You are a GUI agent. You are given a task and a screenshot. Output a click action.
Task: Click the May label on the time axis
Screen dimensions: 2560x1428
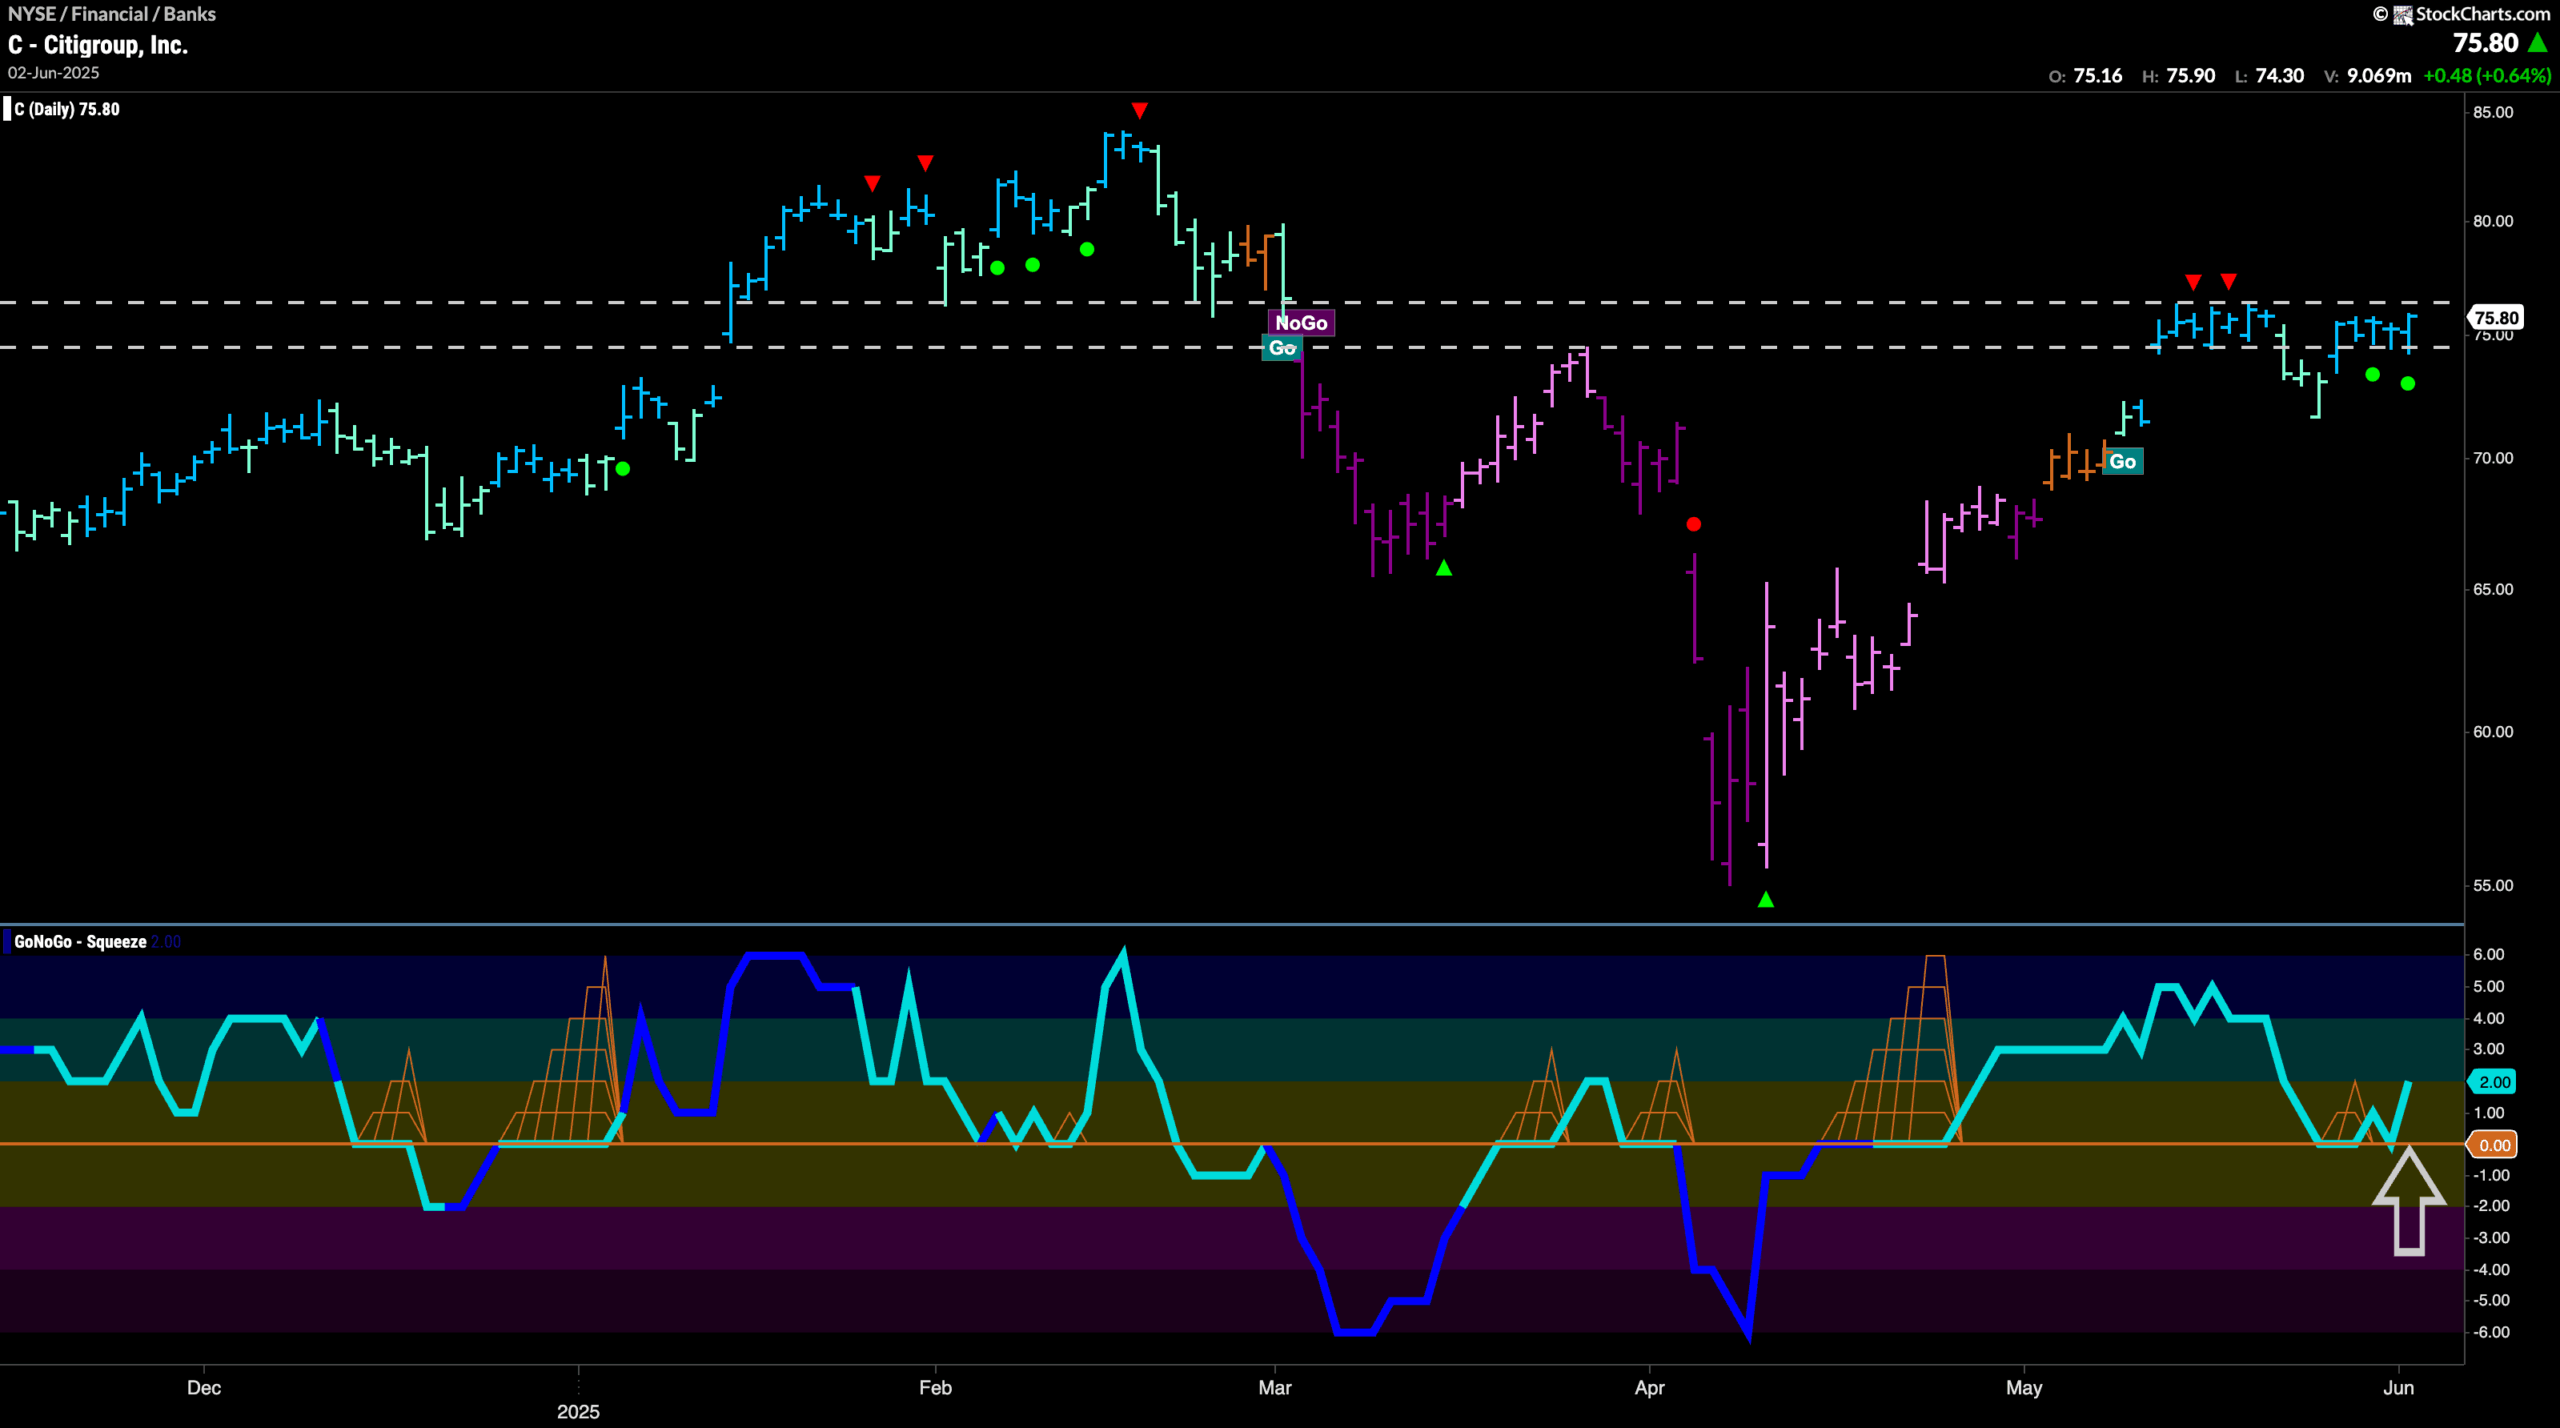click(x=2024, y=1387)
